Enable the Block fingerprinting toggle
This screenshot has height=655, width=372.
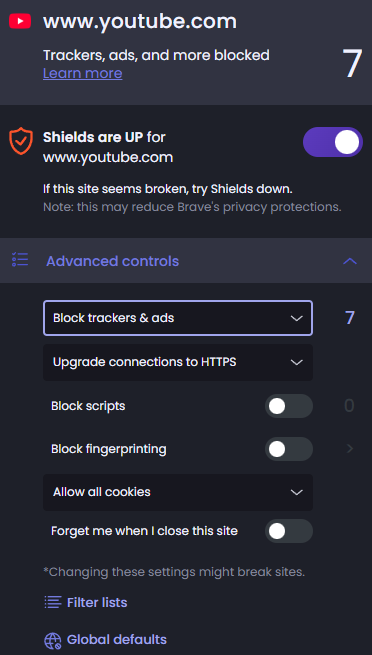pos(288,449)
